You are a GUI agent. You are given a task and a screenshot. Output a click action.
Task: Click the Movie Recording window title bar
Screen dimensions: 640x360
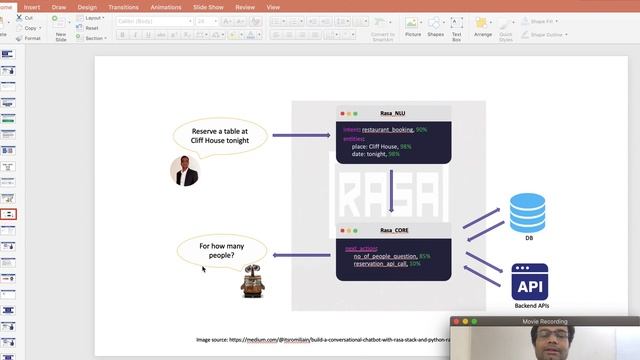545,321
